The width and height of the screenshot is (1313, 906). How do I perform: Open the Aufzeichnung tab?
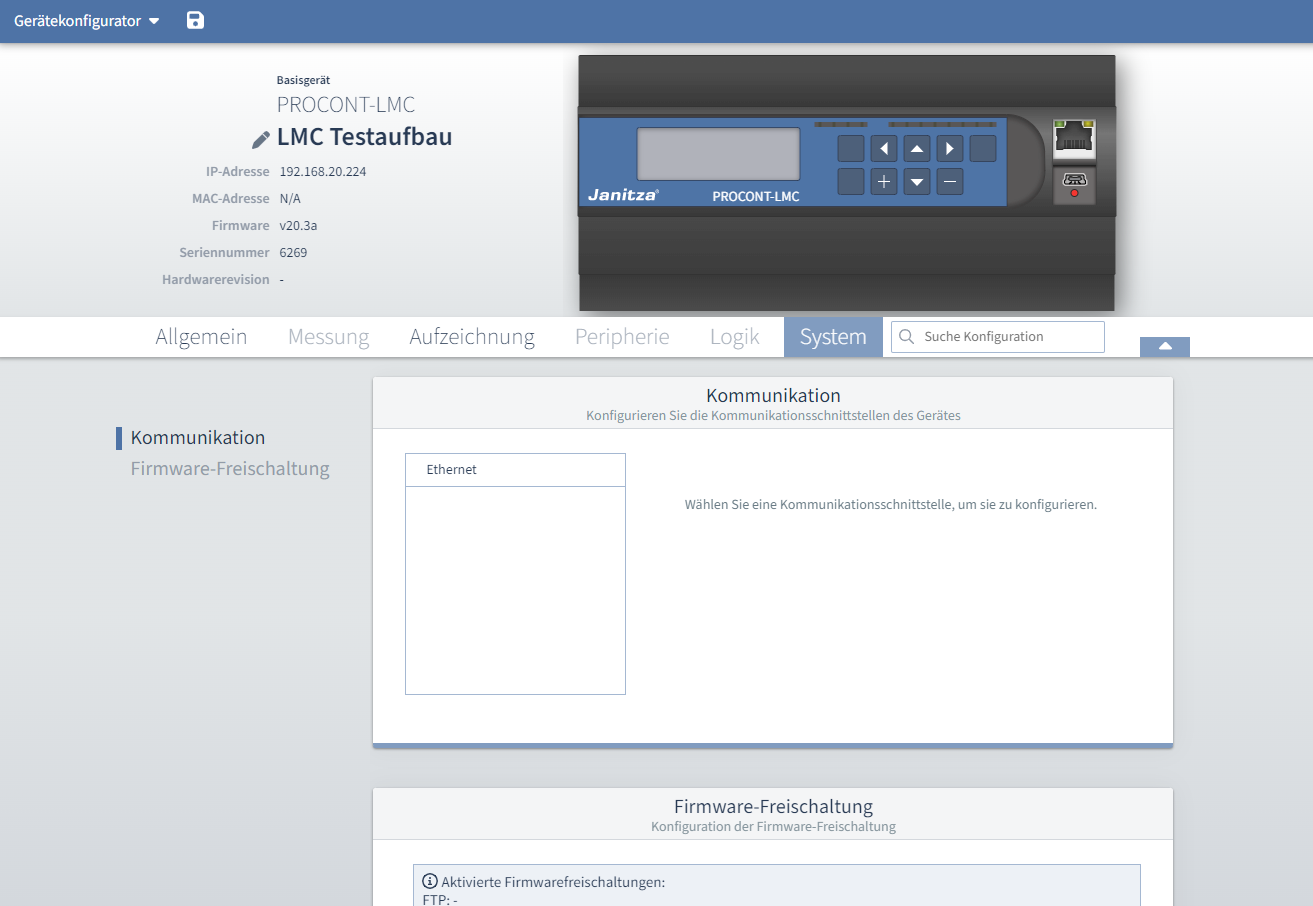pyautogui.click(x=472, y=337)
